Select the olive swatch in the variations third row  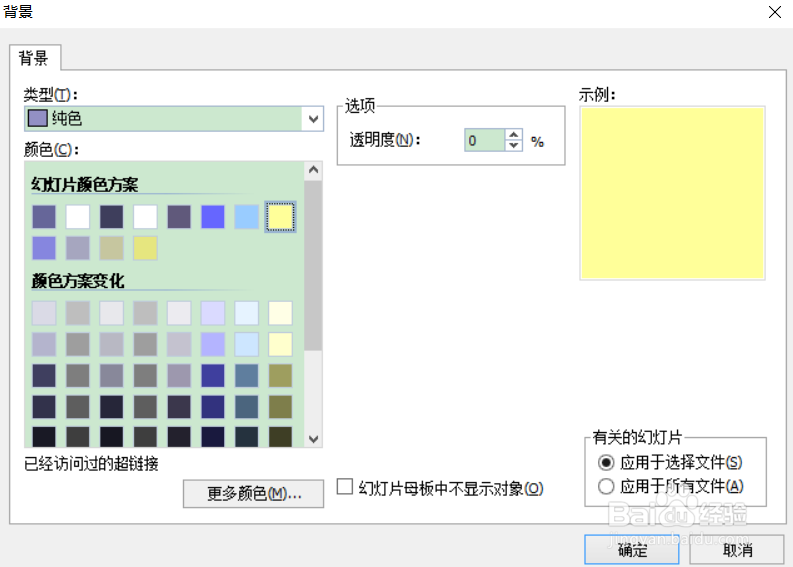point(280,376)
